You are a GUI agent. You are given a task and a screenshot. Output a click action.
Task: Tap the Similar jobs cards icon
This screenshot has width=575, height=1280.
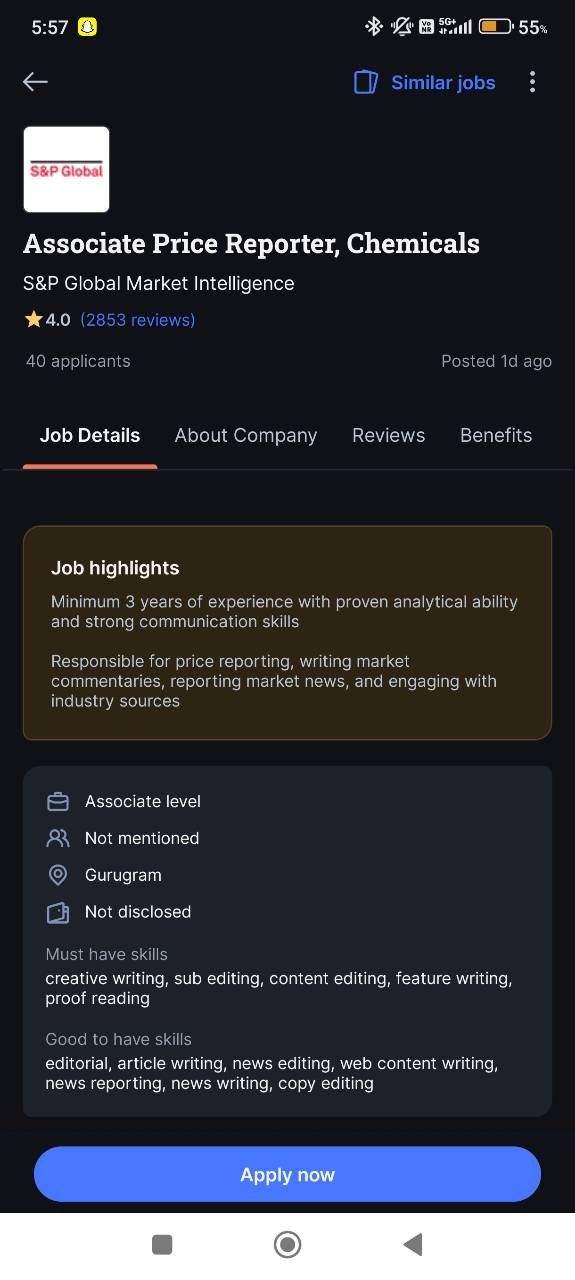click(366, 82)
